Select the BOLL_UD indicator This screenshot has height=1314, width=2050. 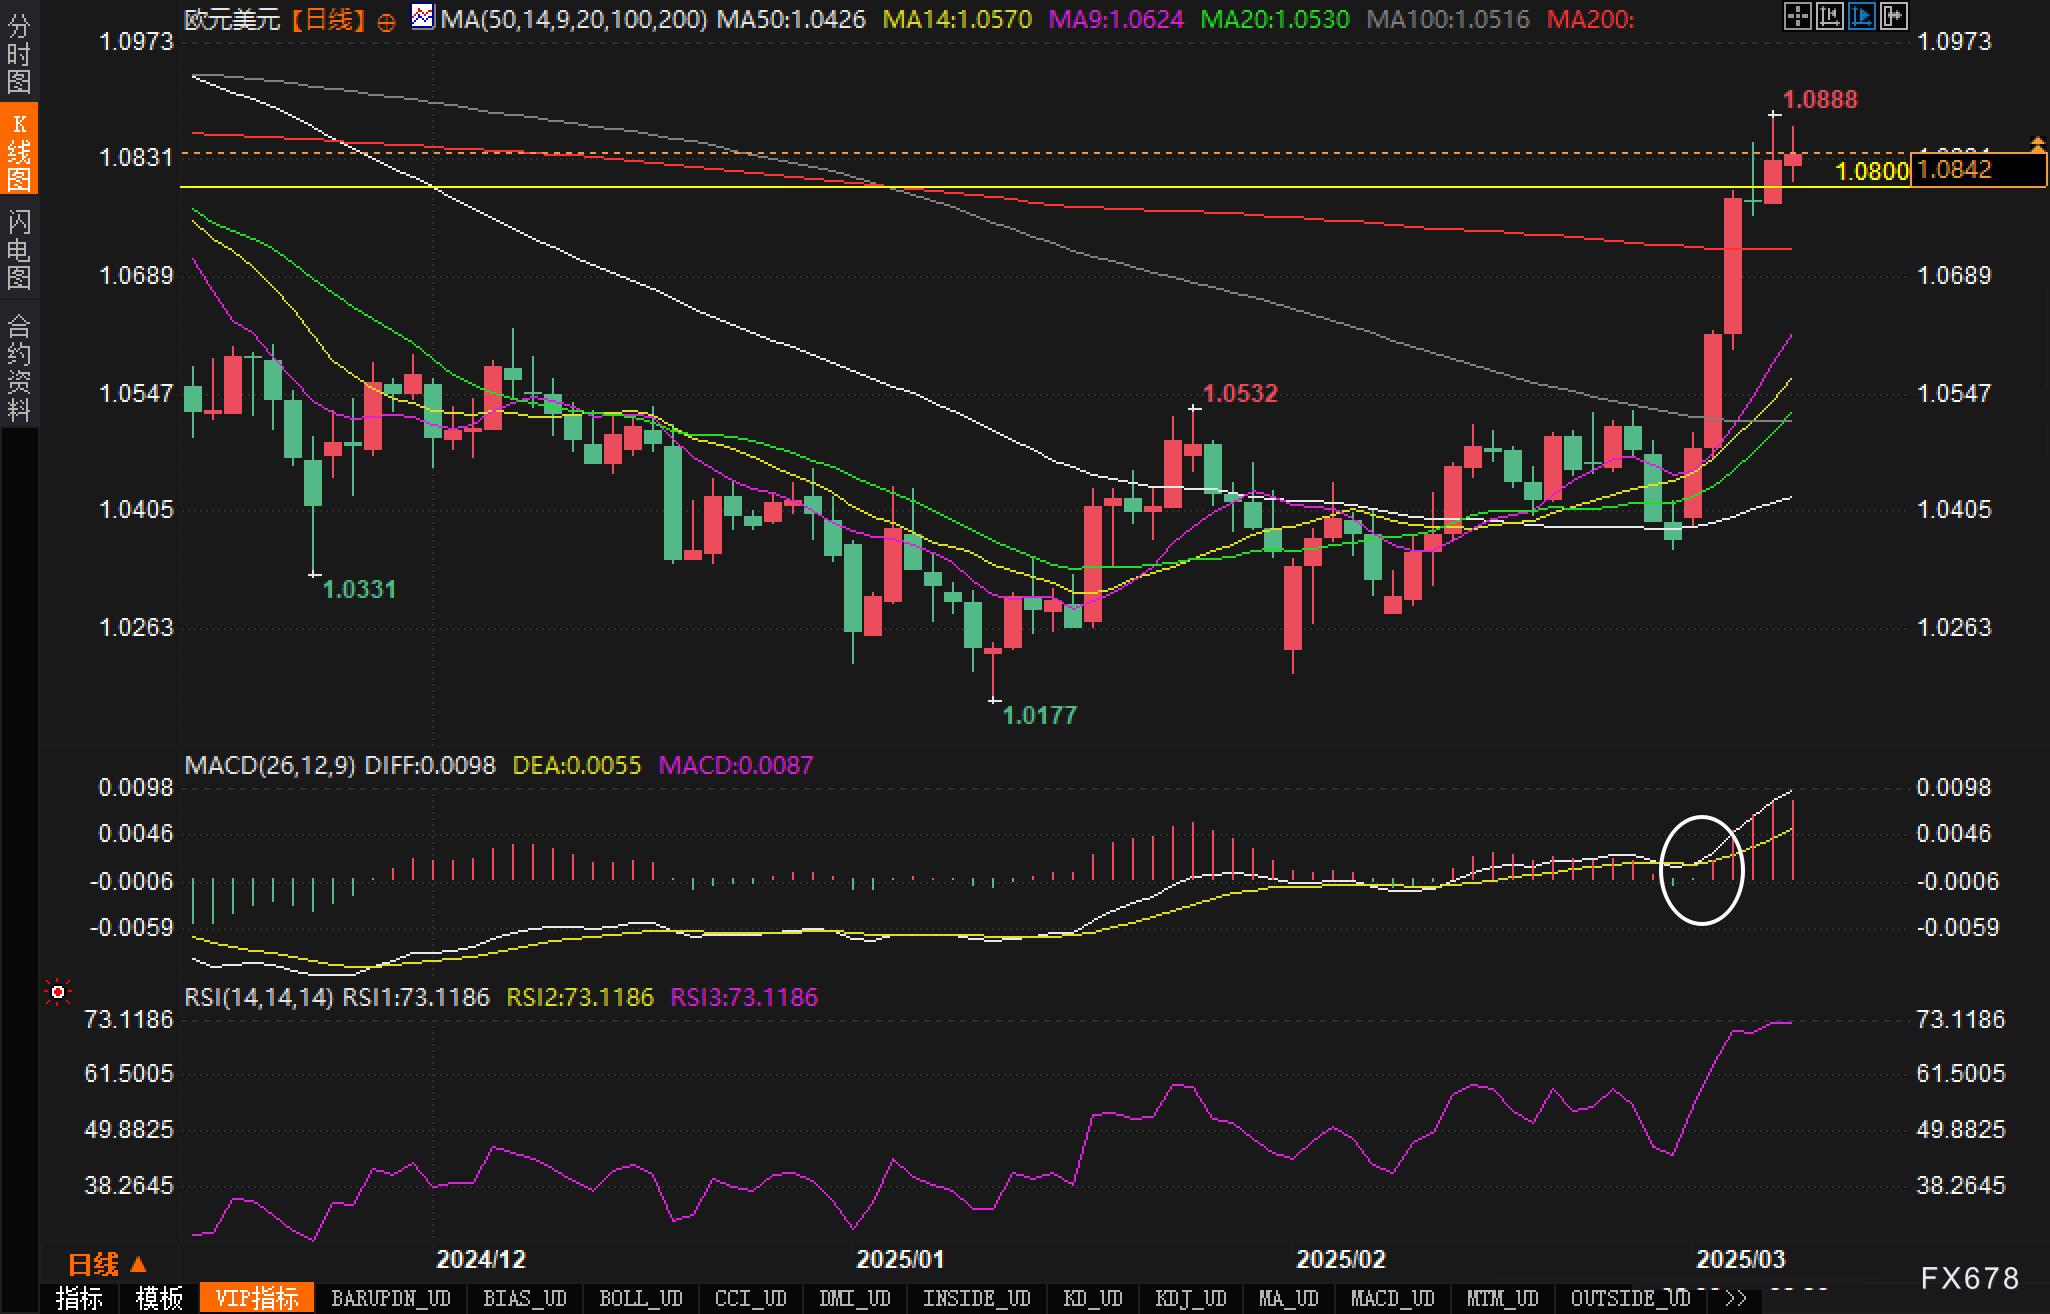pyautogui.click(x=640, y=1299)
